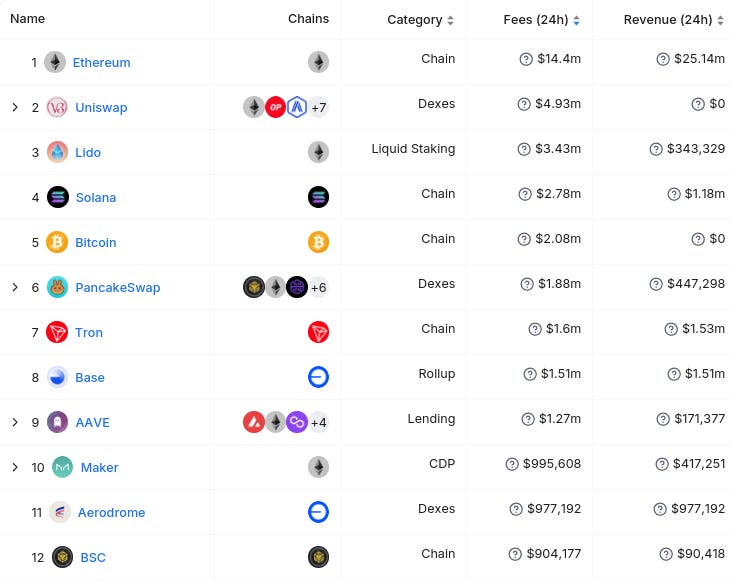Click Aerodrome's $977,192 fees value
Viewport: 734px width, 580px height.
tap(554, 508)
